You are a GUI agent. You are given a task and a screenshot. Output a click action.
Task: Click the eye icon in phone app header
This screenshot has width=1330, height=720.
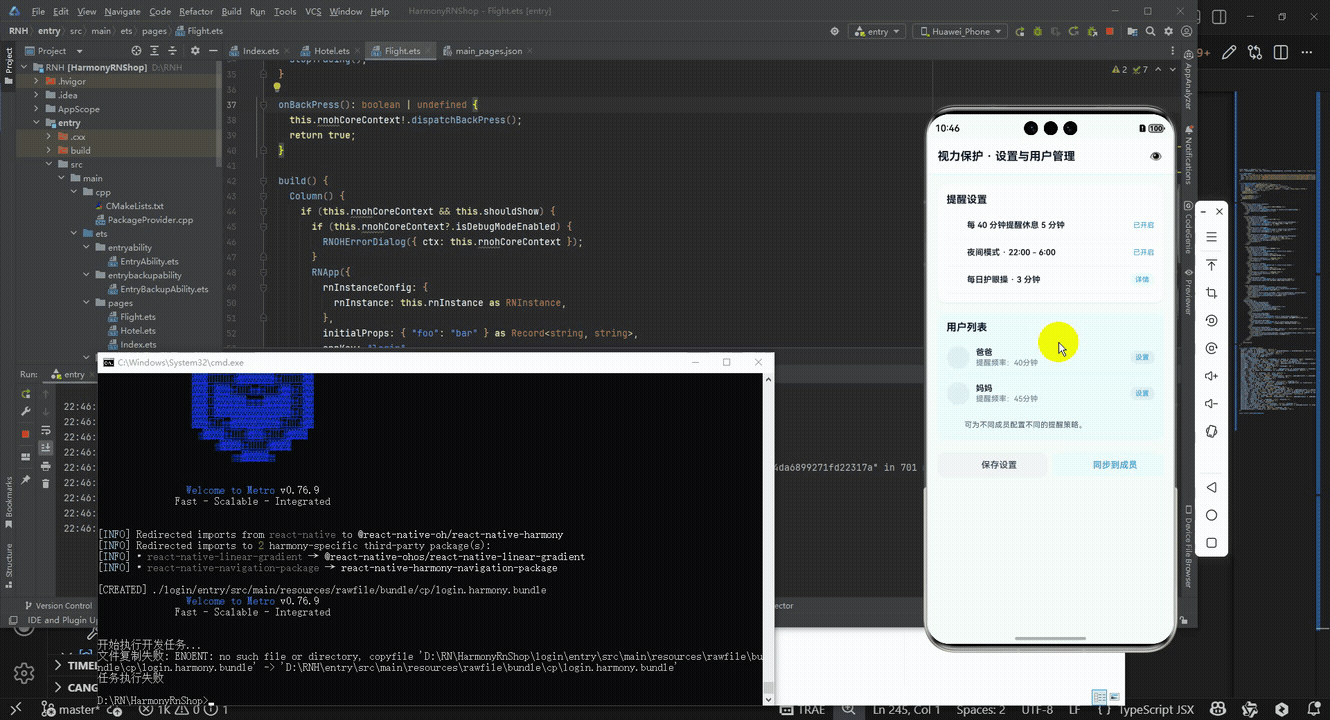point(1156,156)
